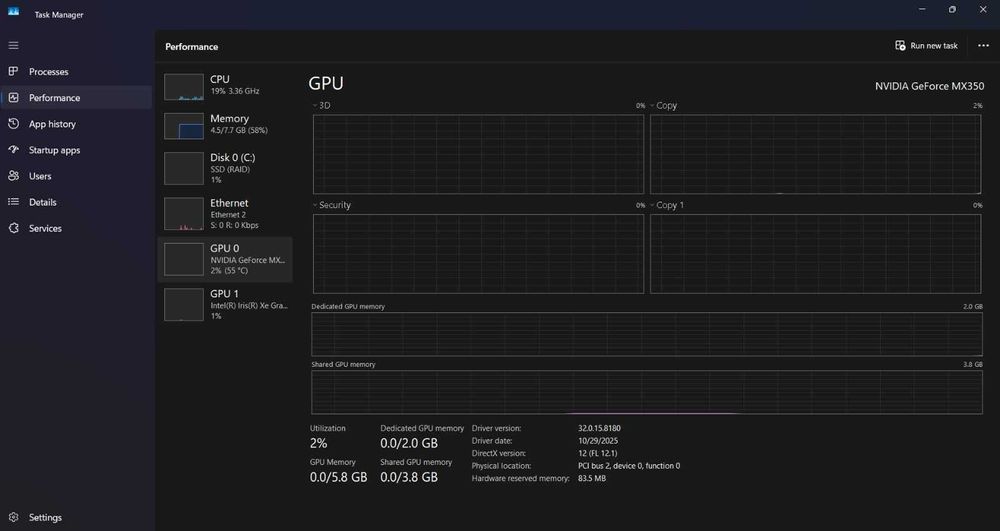The height and width of the screenshot is (531, 1000).
Task: Click the Startup apps gauge icon
Action: pos(13,150)
